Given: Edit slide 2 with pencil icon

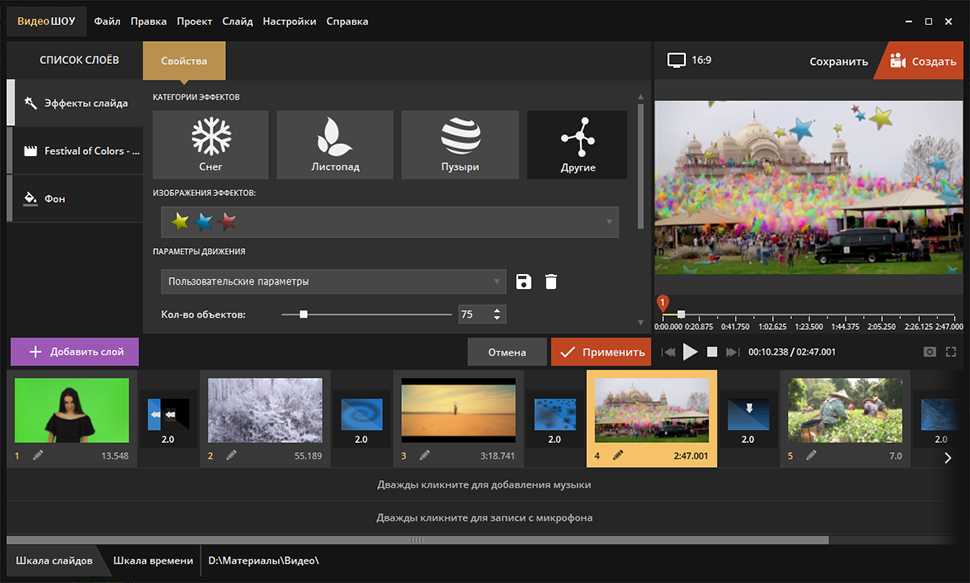Looking at the screenshot, I should click(x=231, y=456).
